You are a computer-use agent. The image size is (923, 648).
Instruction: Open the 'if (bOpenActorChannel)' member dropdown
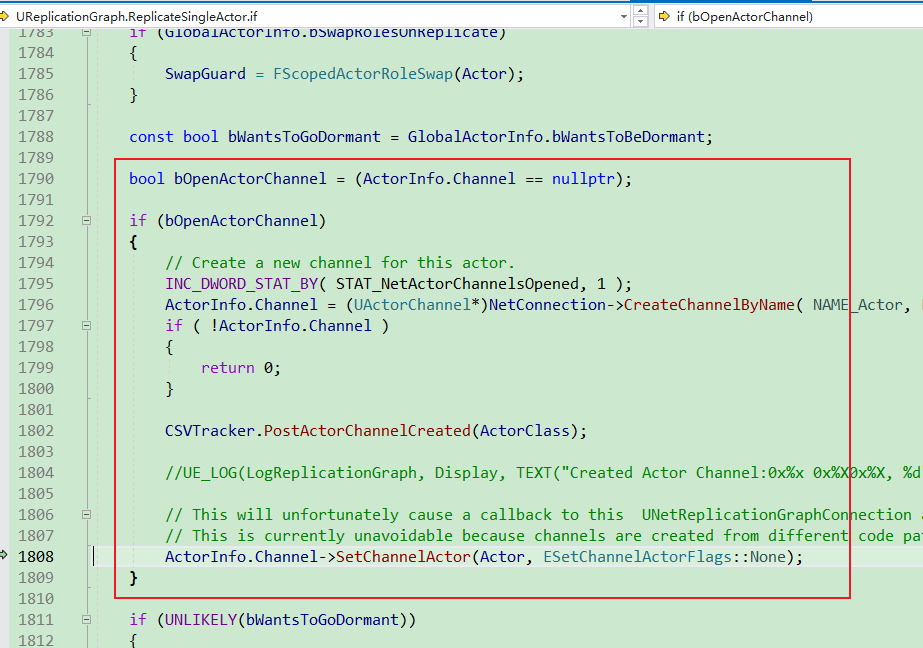(788, 16)
